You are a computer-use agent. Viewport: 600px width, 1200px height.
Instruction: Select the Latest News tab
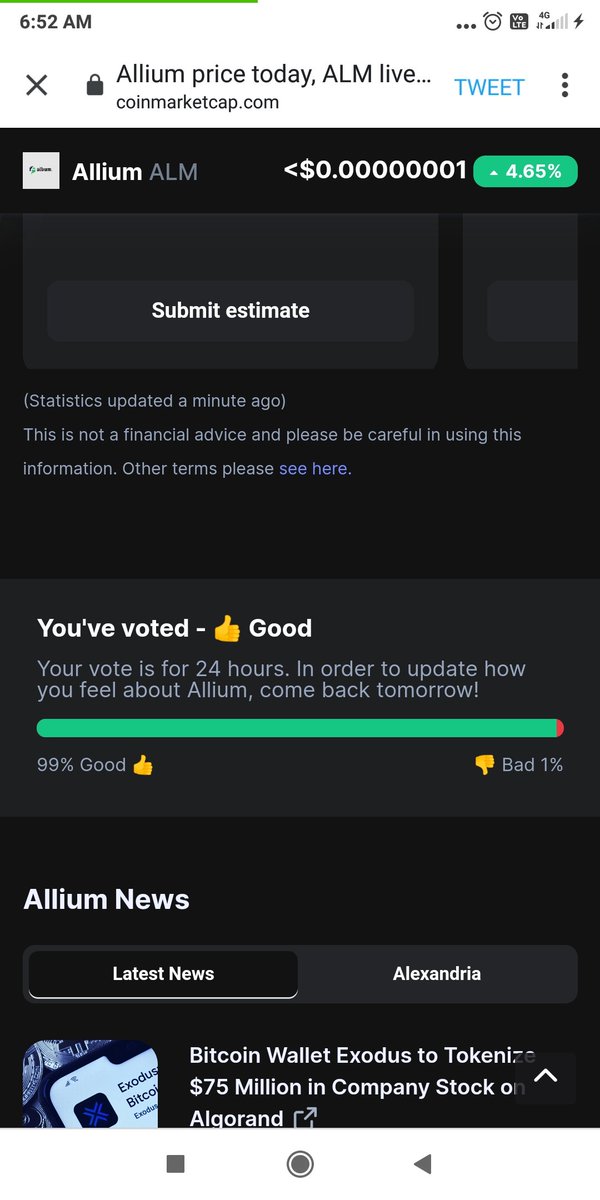pos(163,974)
